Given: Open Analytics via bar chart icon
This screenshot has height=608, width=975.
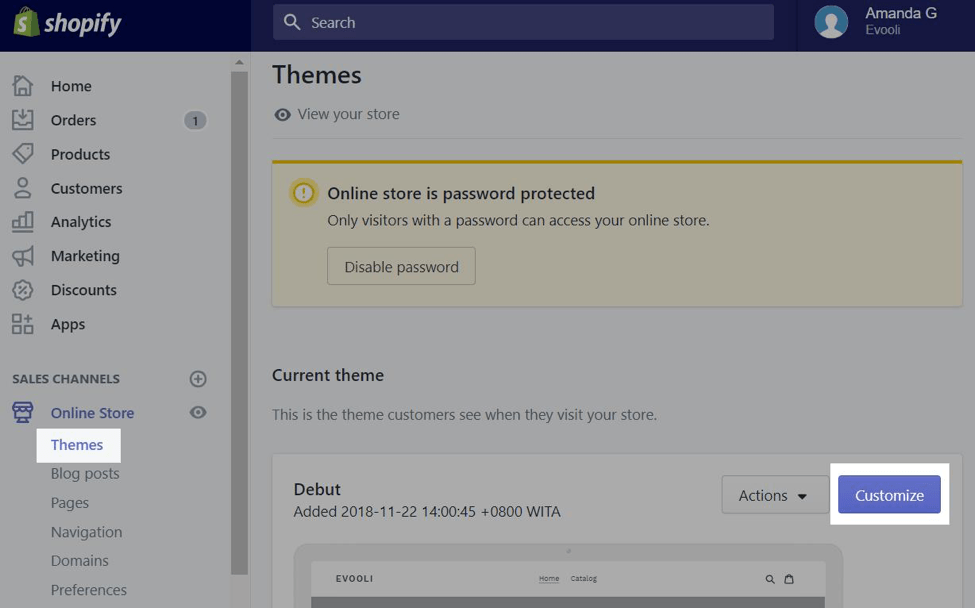Looking at the screenshot, I should (x=22, y=222).
